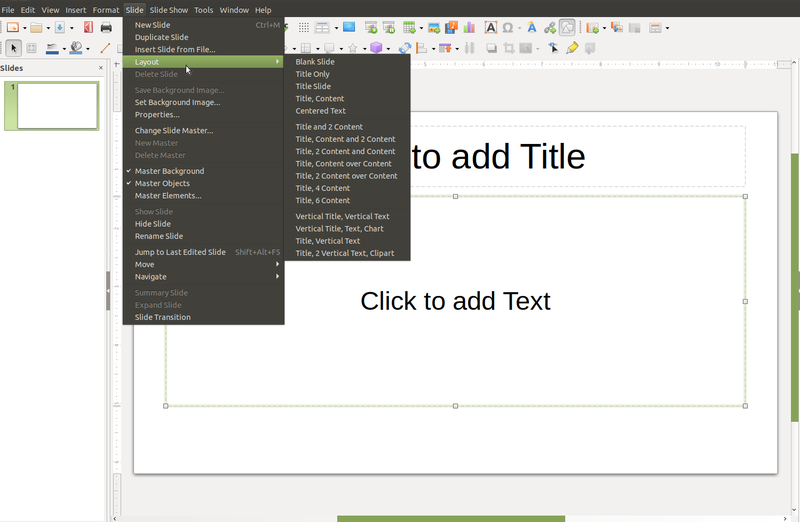Click the Insert Chart icon

[469, 28]
